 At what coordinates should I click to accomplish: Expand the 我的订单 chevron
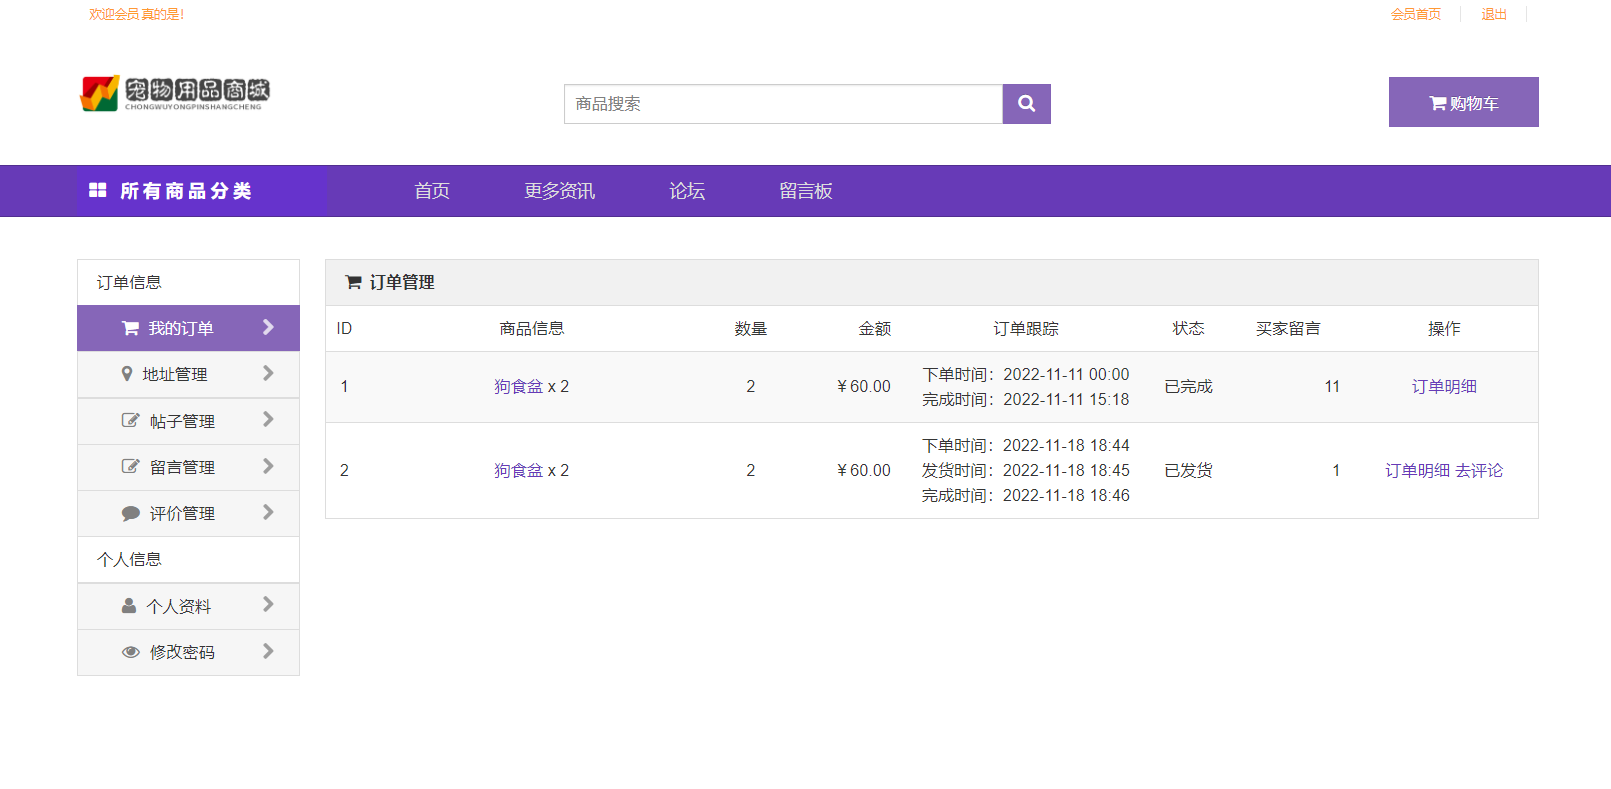tap(268, 327)
